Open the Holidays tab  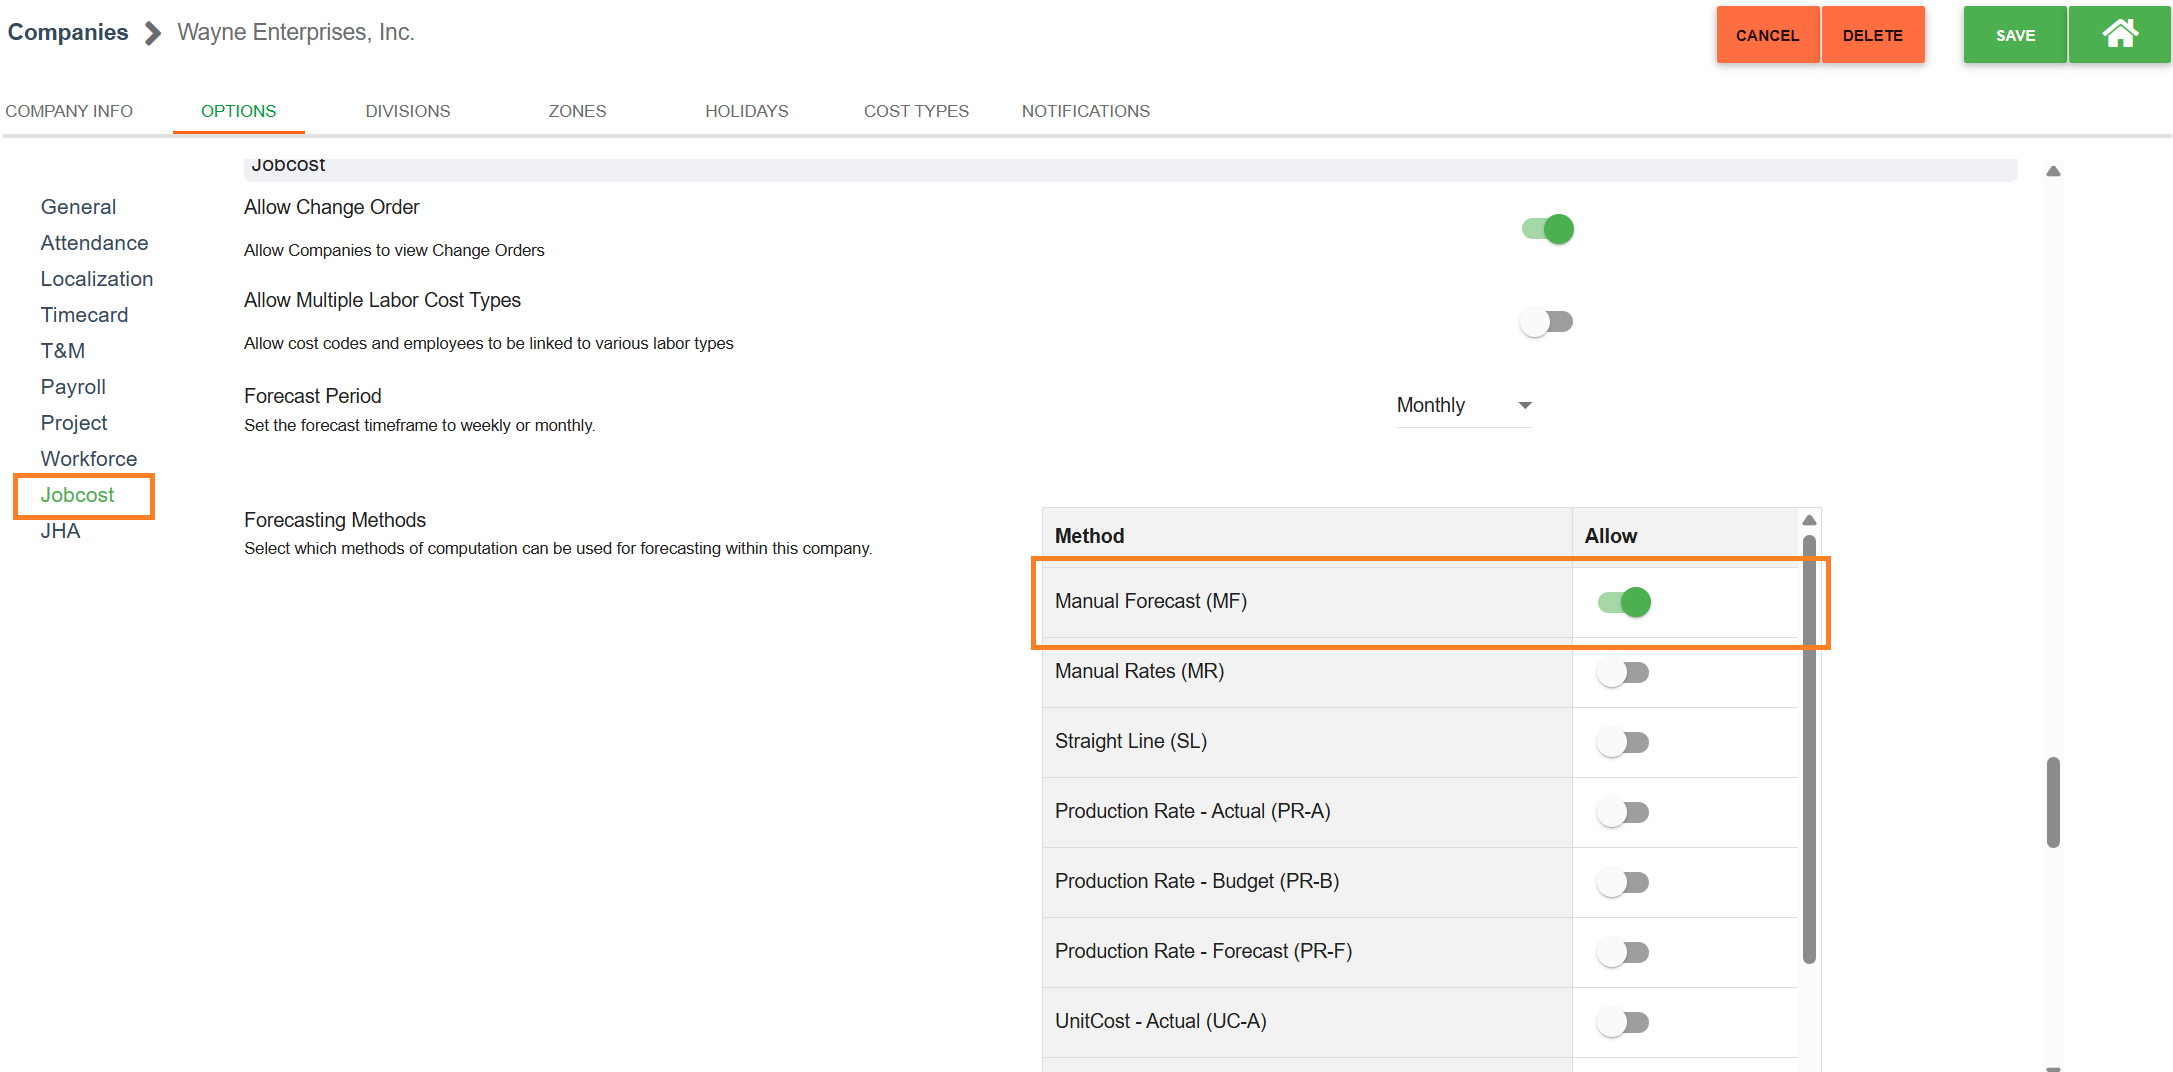pos(746,111)
